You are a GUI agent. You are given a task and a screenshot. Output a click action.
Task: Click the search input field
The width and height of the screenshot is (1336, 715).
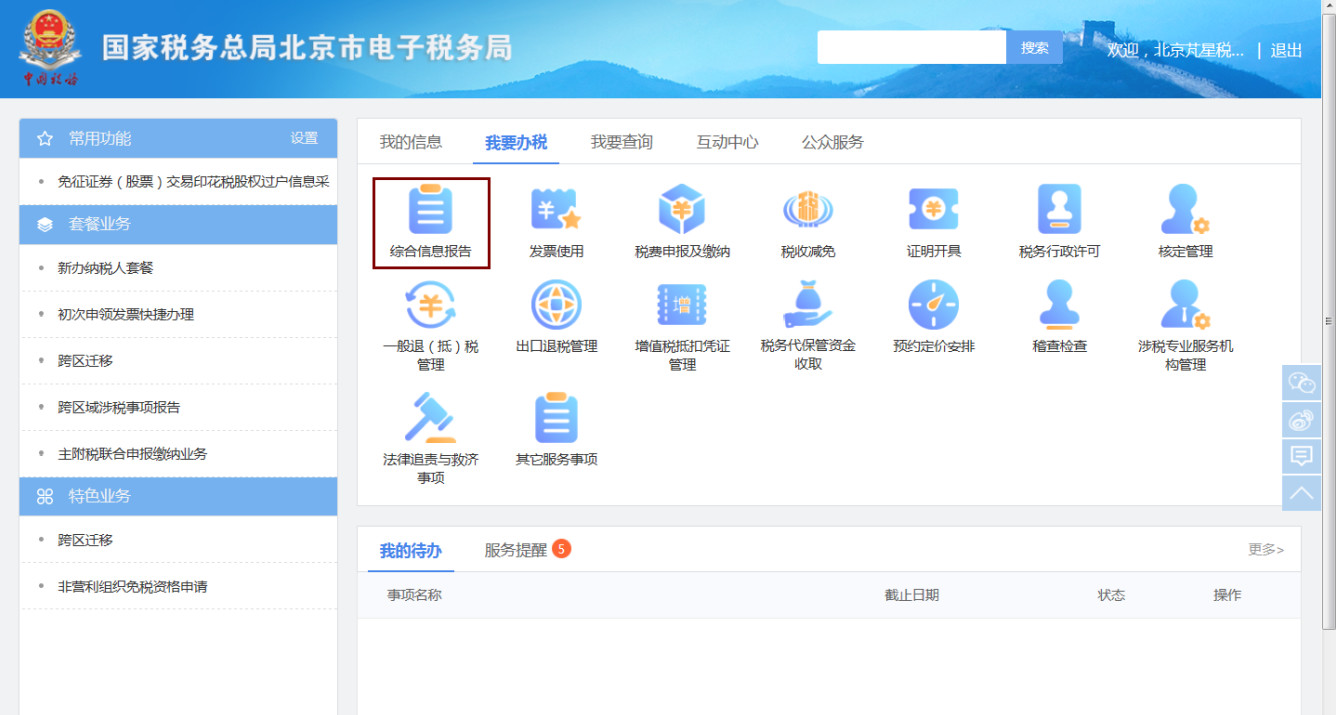[x=911, y=48]
